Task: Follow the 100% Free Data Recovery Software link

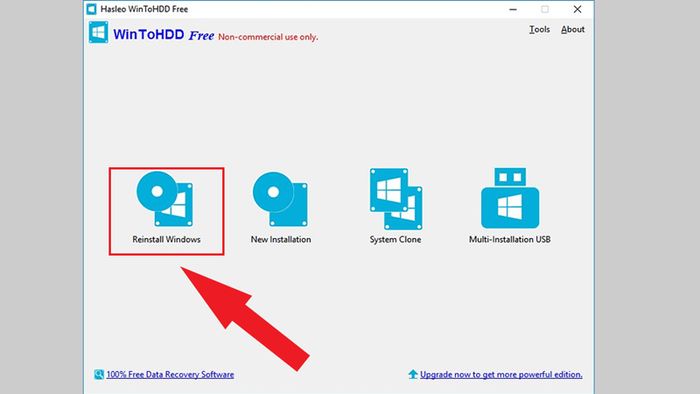Action: pyautogui.click(x=170, y=374)
